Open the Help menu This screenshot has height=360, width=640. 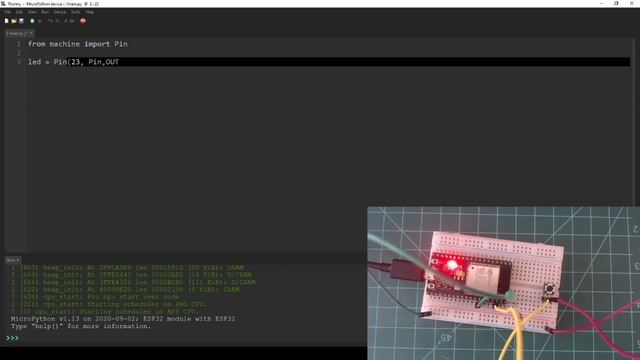point(89,12)
